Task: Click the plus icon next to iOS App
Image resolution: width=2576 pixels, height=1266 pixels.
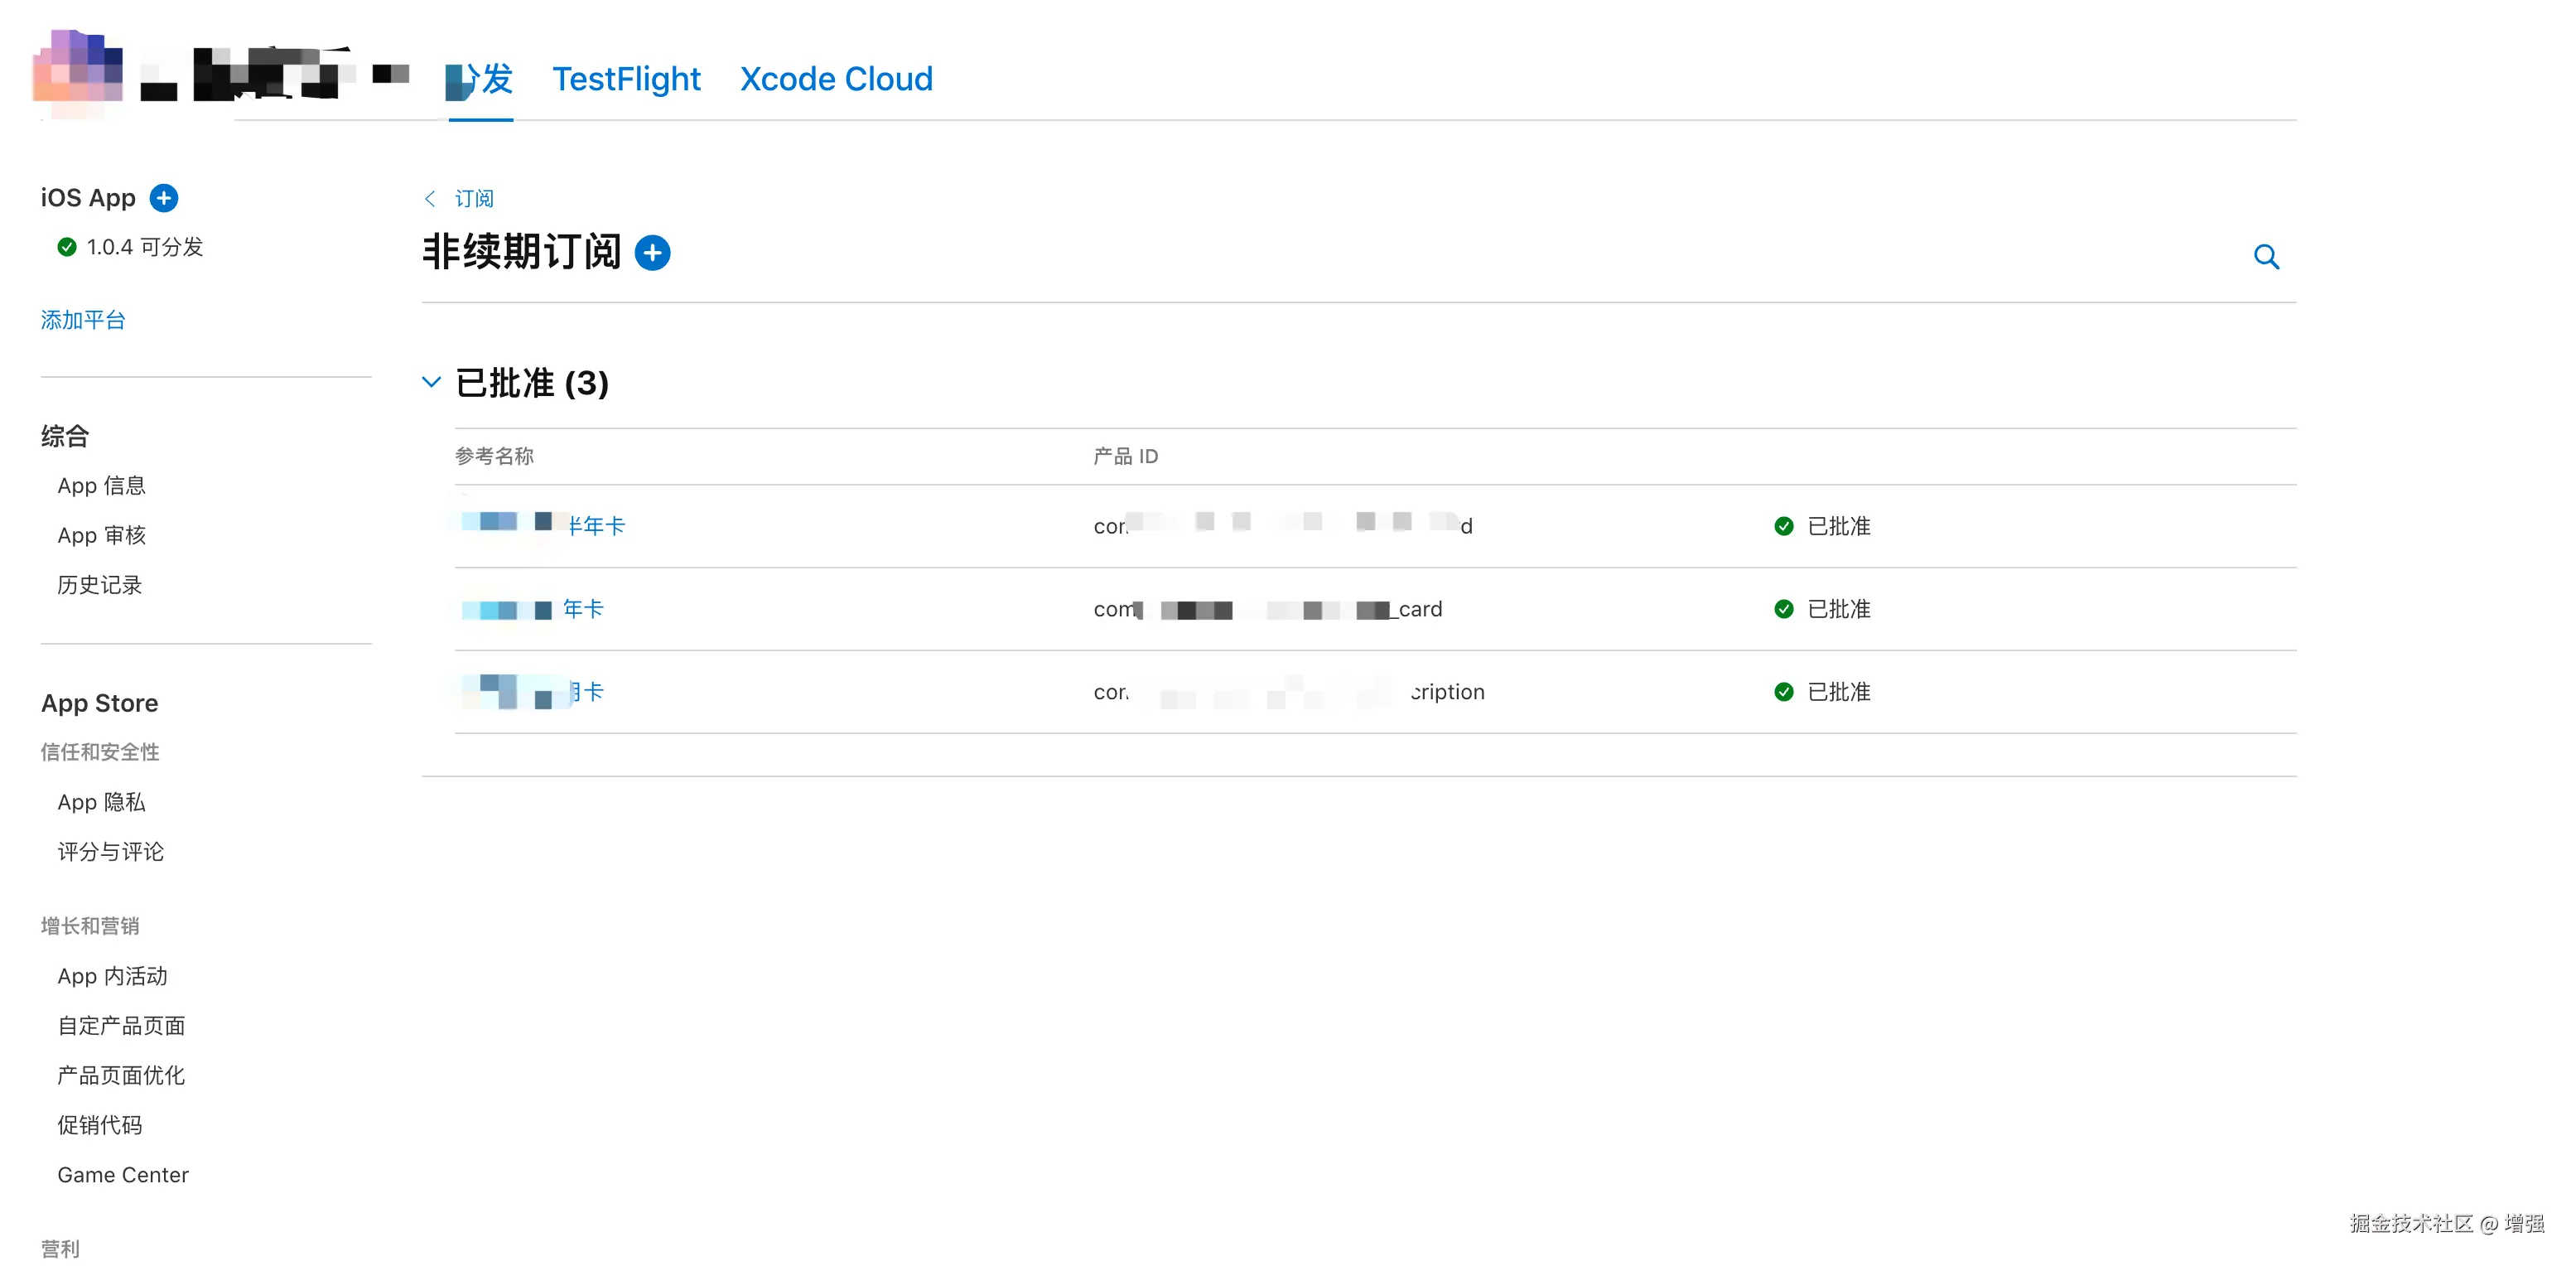Action: click(164, 198)
